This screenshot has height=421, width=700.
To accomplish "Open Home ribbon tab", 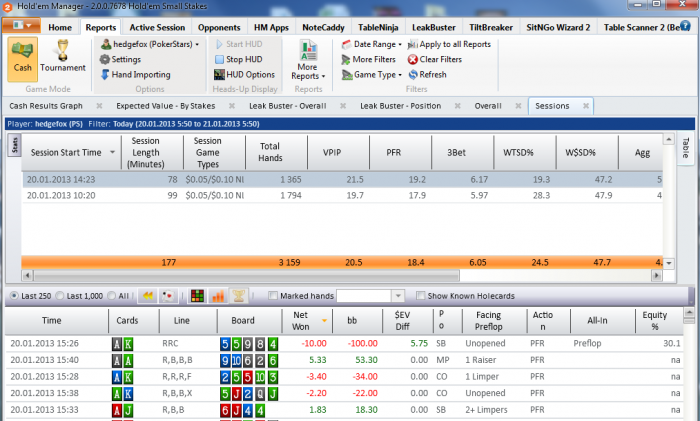I will click(x=60, y=27).
